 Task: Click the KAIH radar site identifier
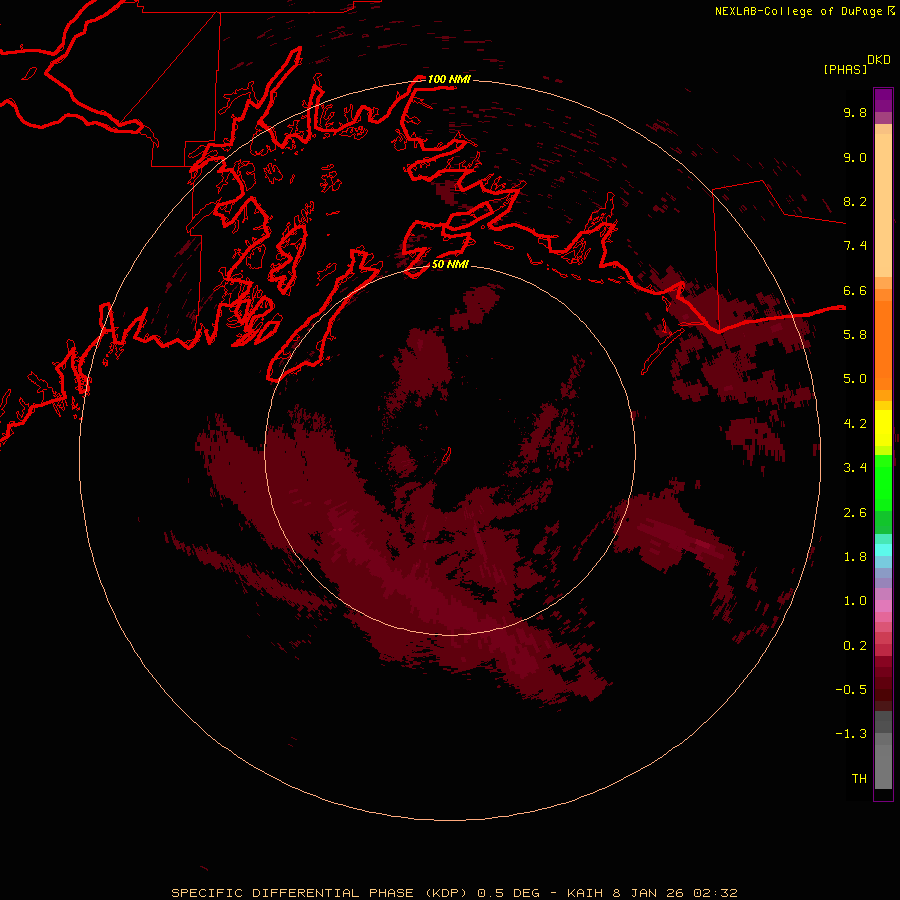coord(585,893)
